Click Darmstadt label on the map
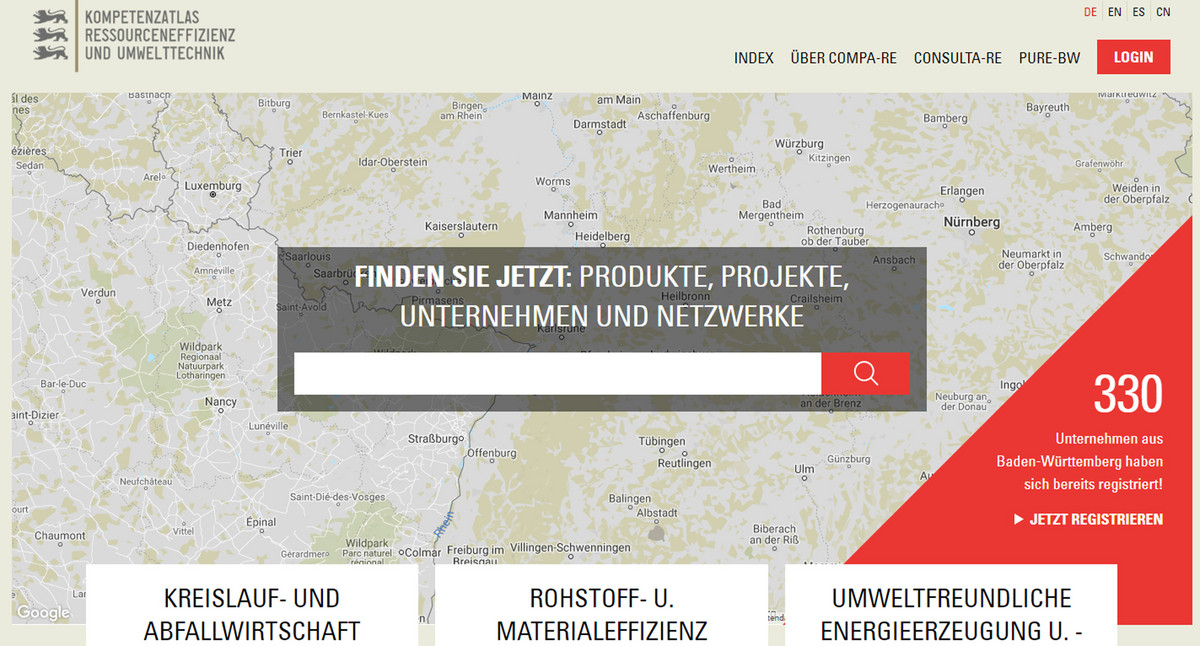This screenshot has height=646, width=1200. pyautogui.click(x=600, y=124)
